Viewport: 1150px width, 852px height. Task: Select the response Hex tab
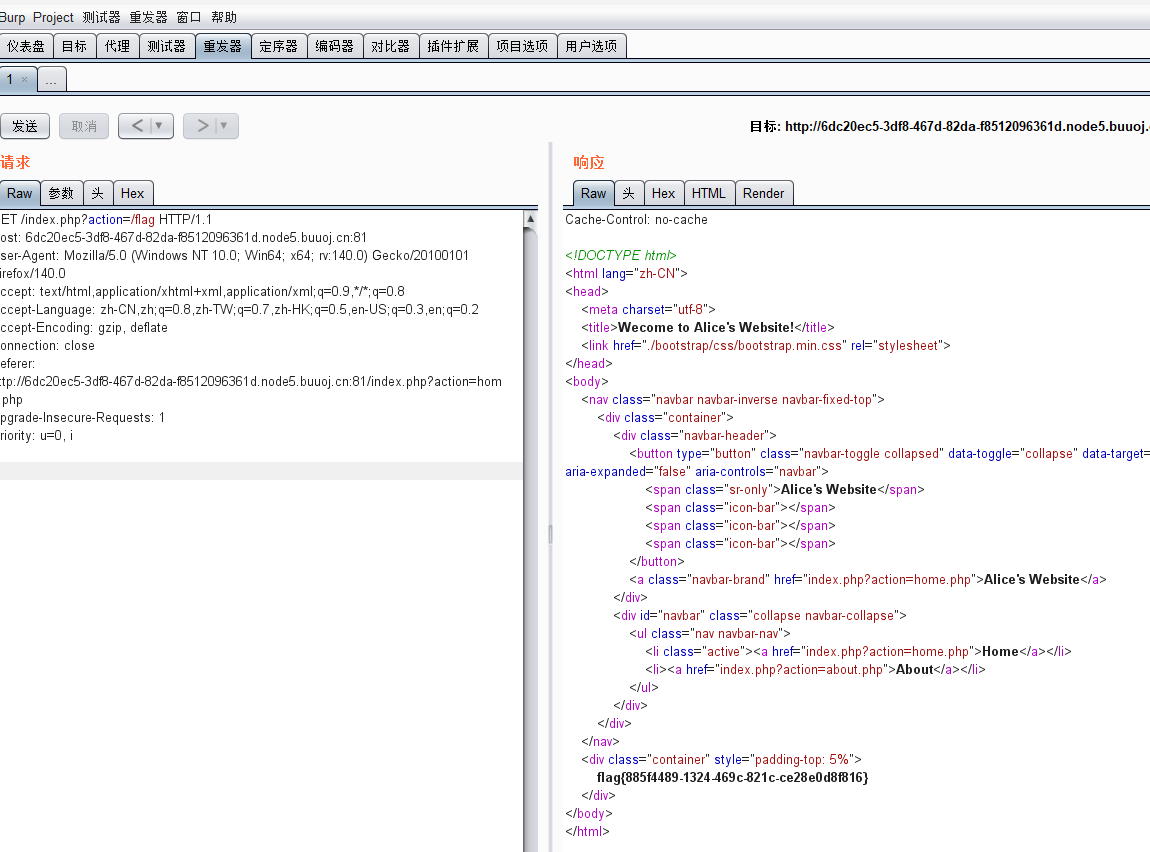click(663, 194)
